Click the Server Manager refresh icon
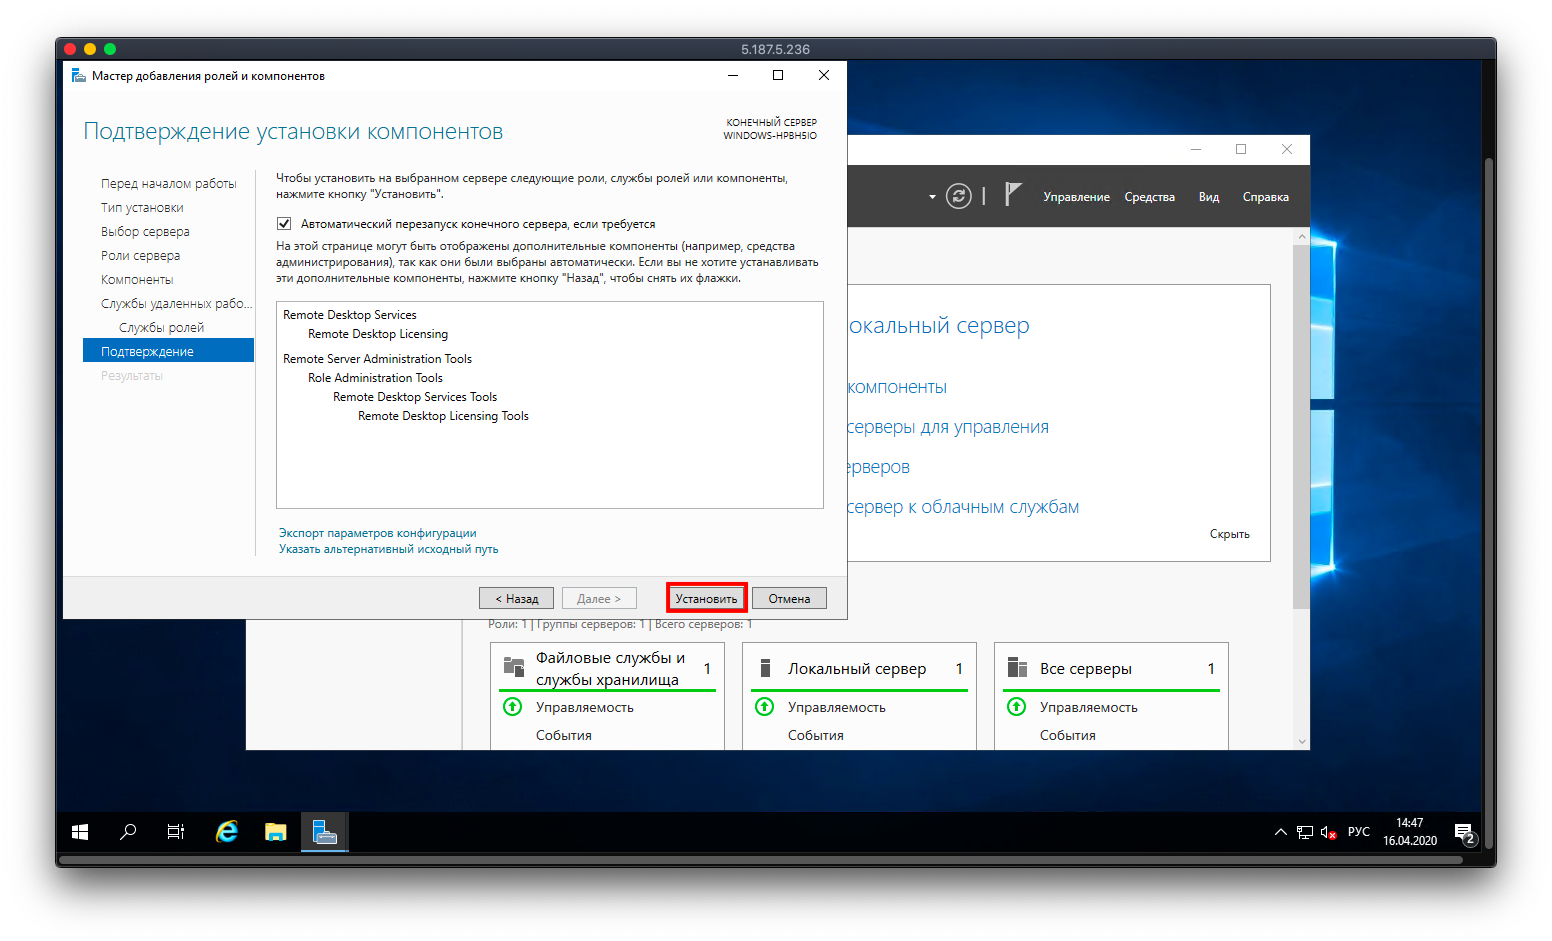Viewport: 1552px width, 941px height. [x=959, y=196]
